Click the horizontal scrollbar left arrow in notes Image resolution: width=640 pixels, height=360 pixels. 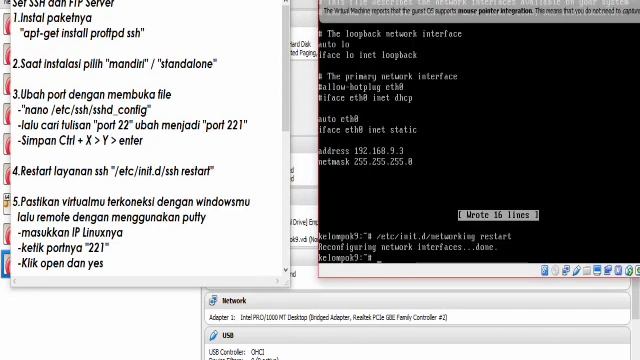tap(15, 281)
